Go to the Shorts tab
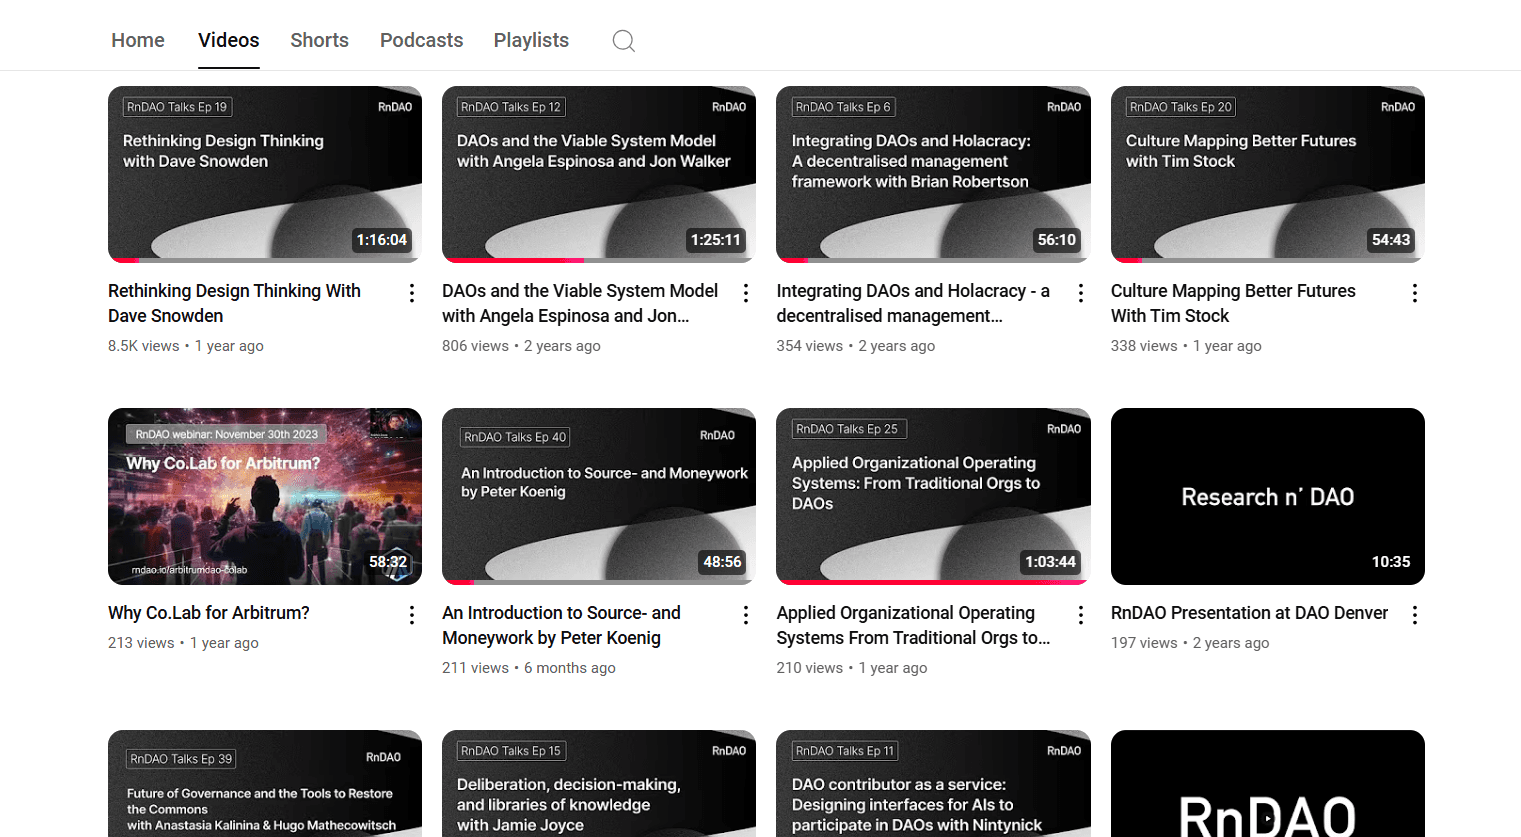The width and height of the screenshot is (1521, 837). pyautogui.click(x=320, y=40)
